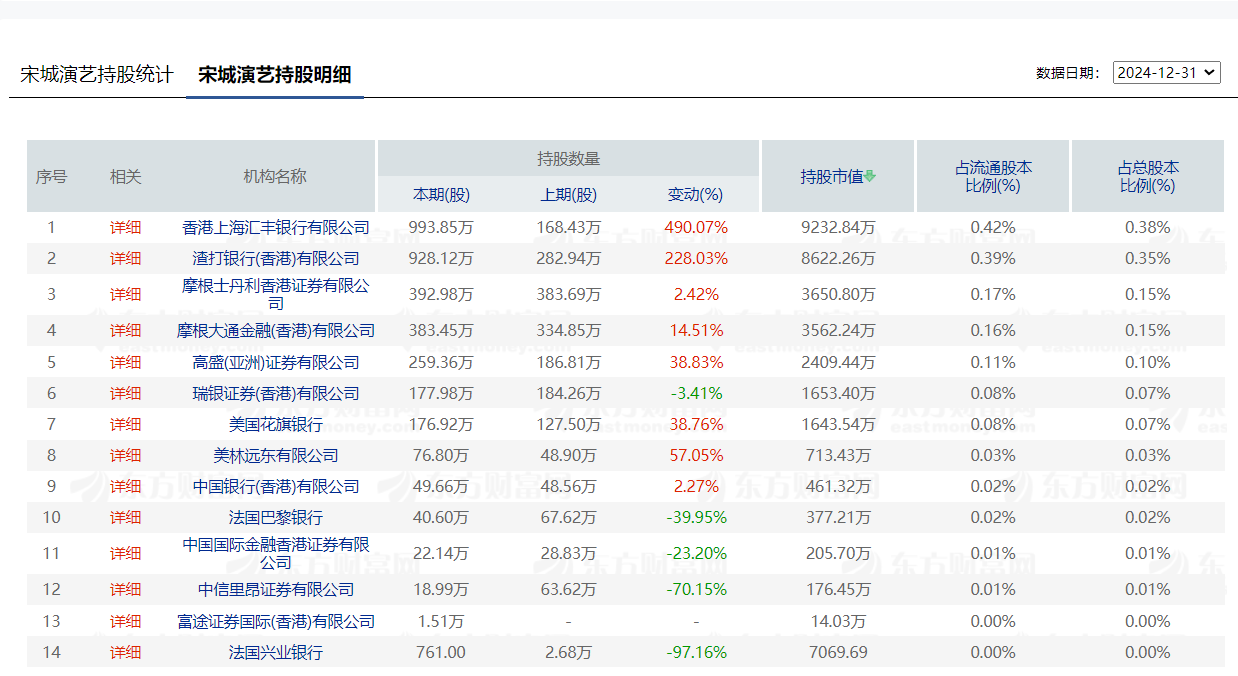Click the 机构名称 column header
This screenshot has height=676, width=1238.
tap(275, 176)
